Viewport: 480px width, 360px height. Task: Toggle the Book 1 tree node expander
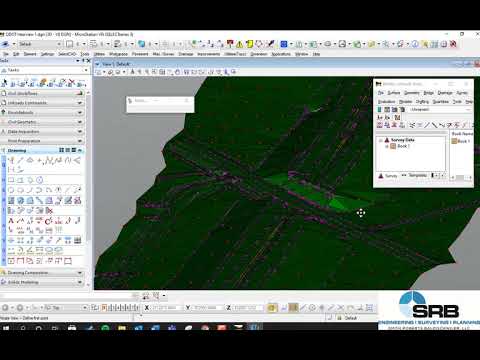tap(387, 146)
